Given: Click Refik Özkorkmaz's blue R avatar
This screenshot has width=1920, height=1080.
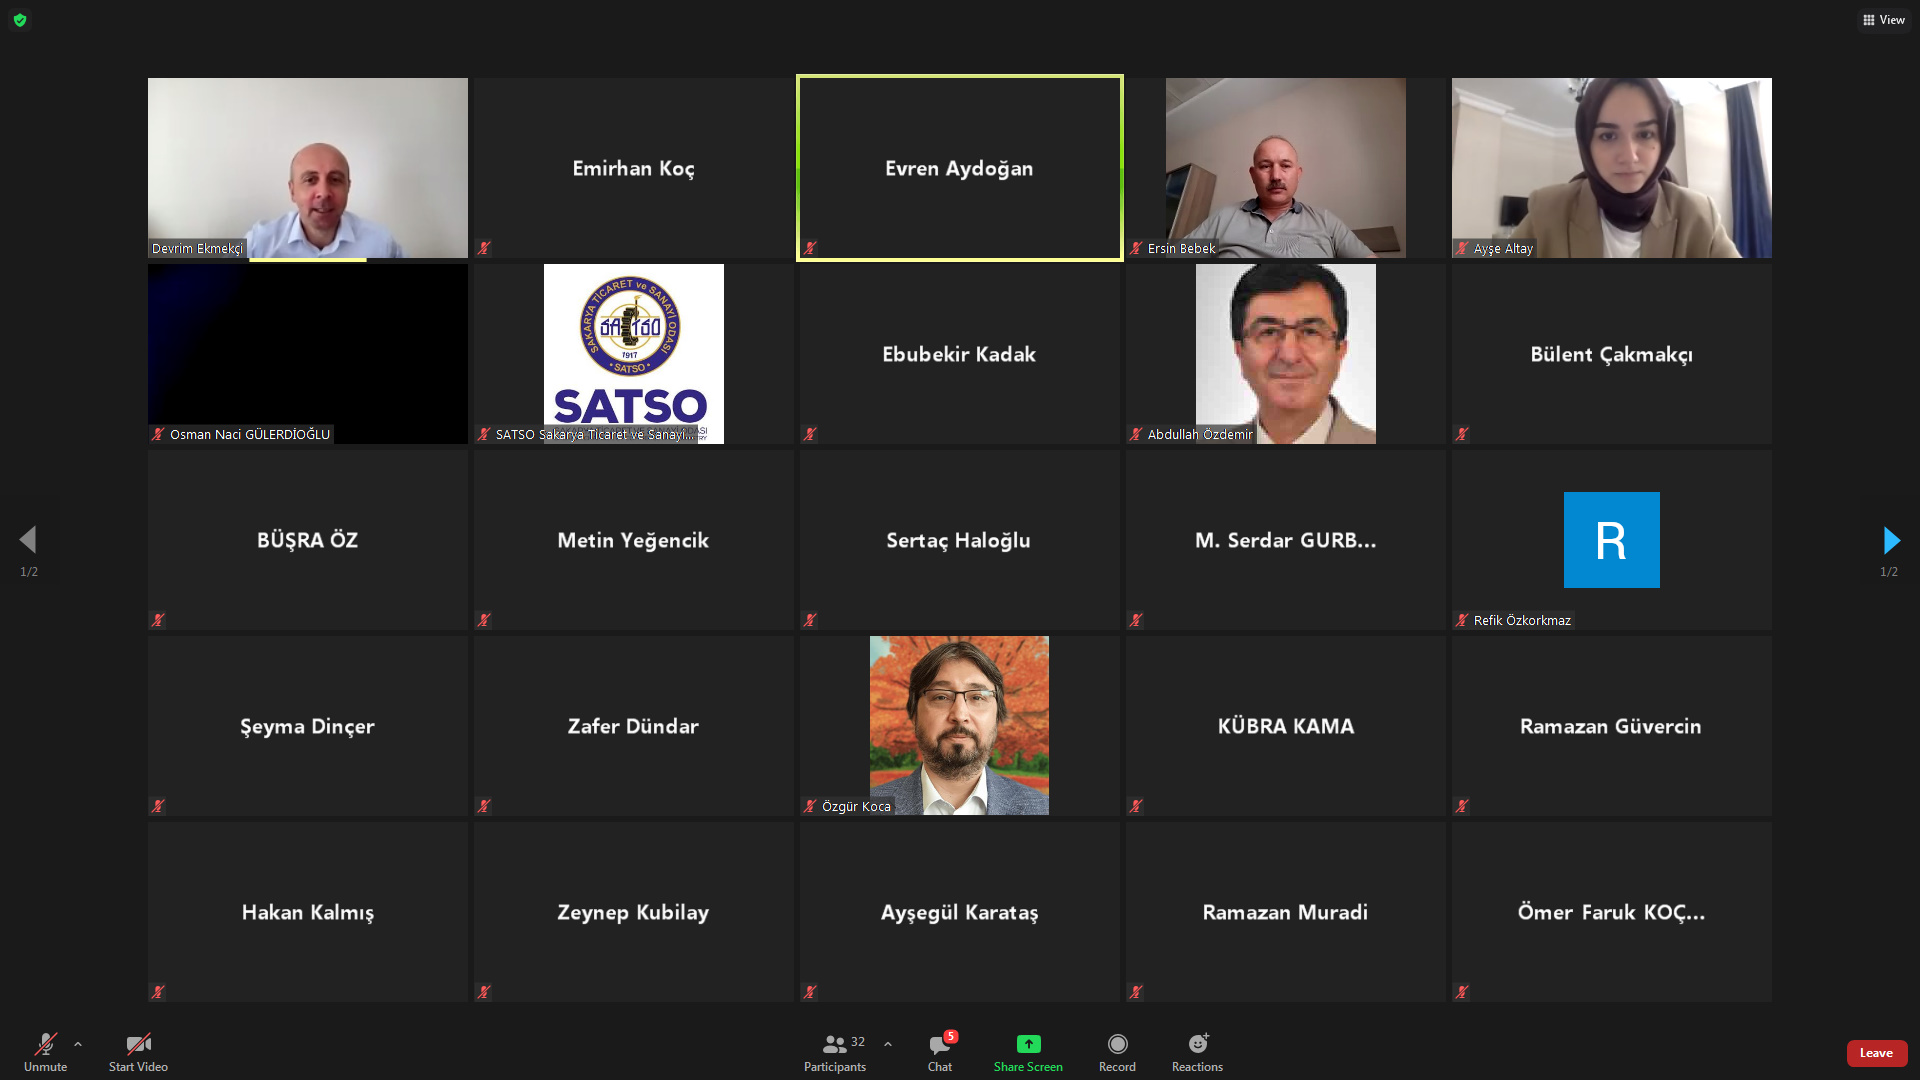Looking at the screenshot, I should click(x=1611, y=539).
